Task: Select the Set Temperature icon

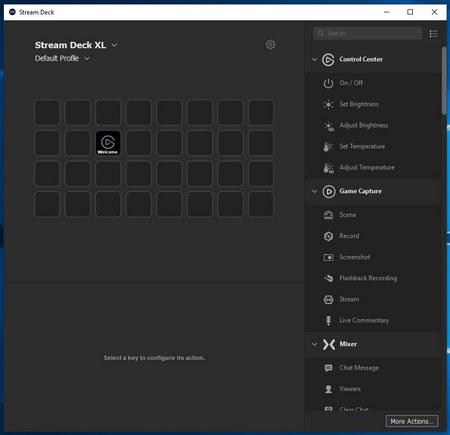Action: (x=328, y=147)
